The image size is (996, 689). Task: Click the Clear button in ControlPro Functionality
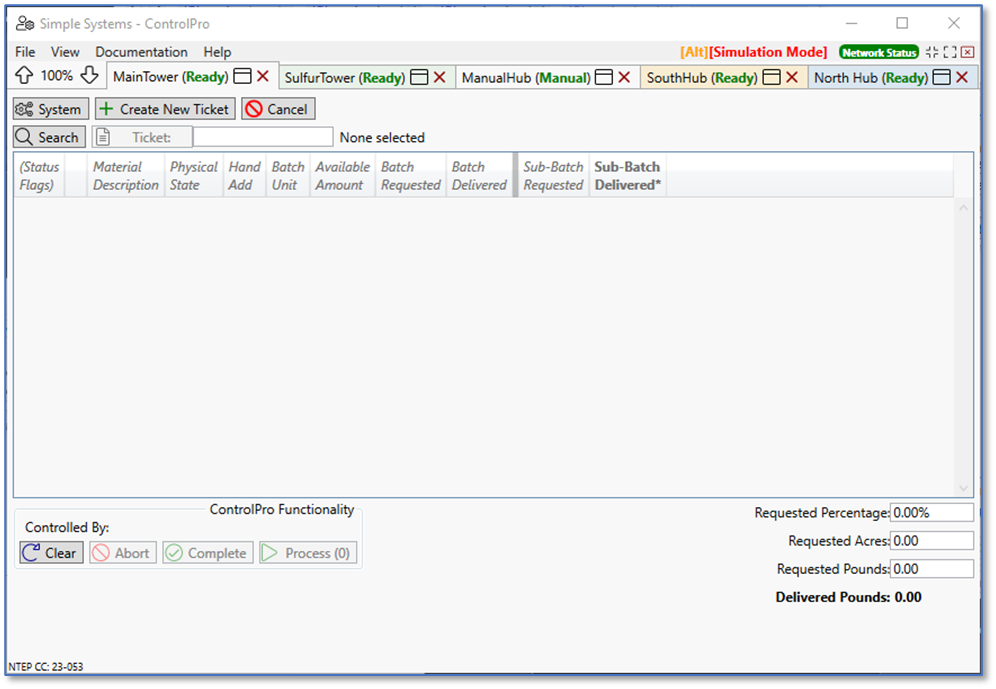click(51, 553)
